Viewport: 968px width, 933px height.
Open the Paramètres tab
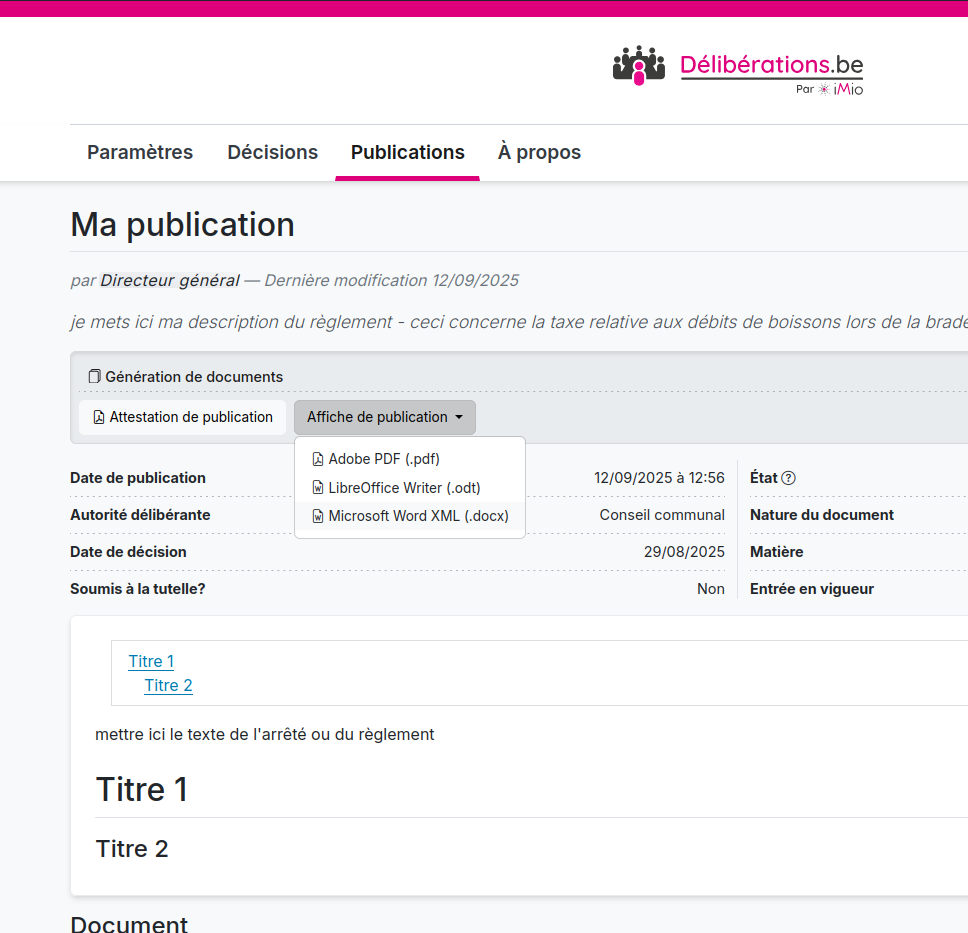tap(140, 152)
